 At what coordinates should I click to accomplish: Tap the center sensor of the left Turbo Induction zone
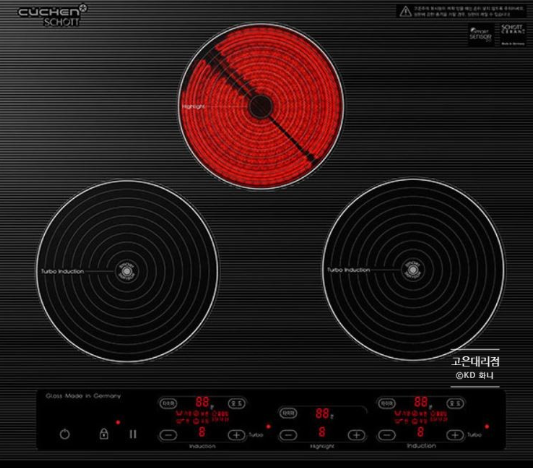(126, 271)
